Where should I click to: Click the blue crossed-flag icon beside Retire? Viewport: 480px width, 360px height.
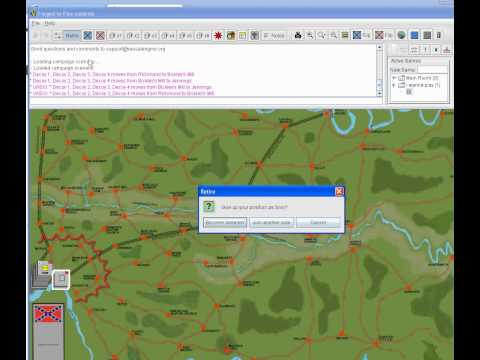(x=88, y=35)
